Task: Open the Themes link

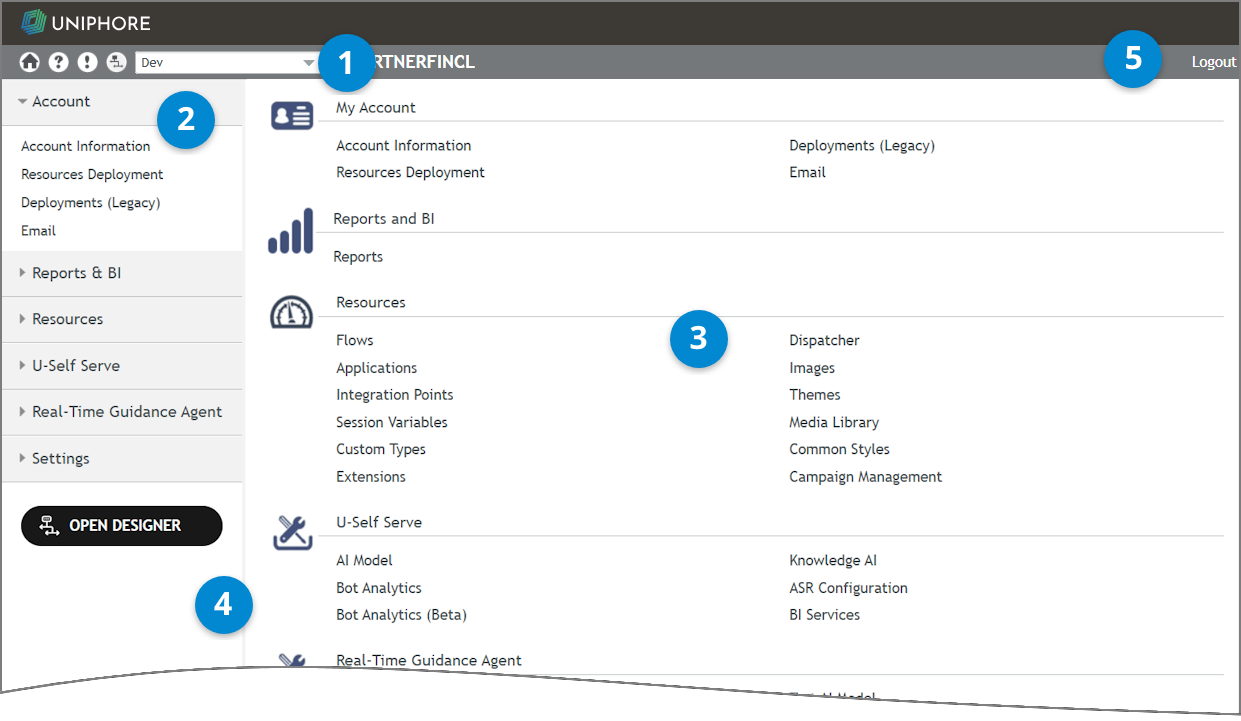Action: [815, 395]
